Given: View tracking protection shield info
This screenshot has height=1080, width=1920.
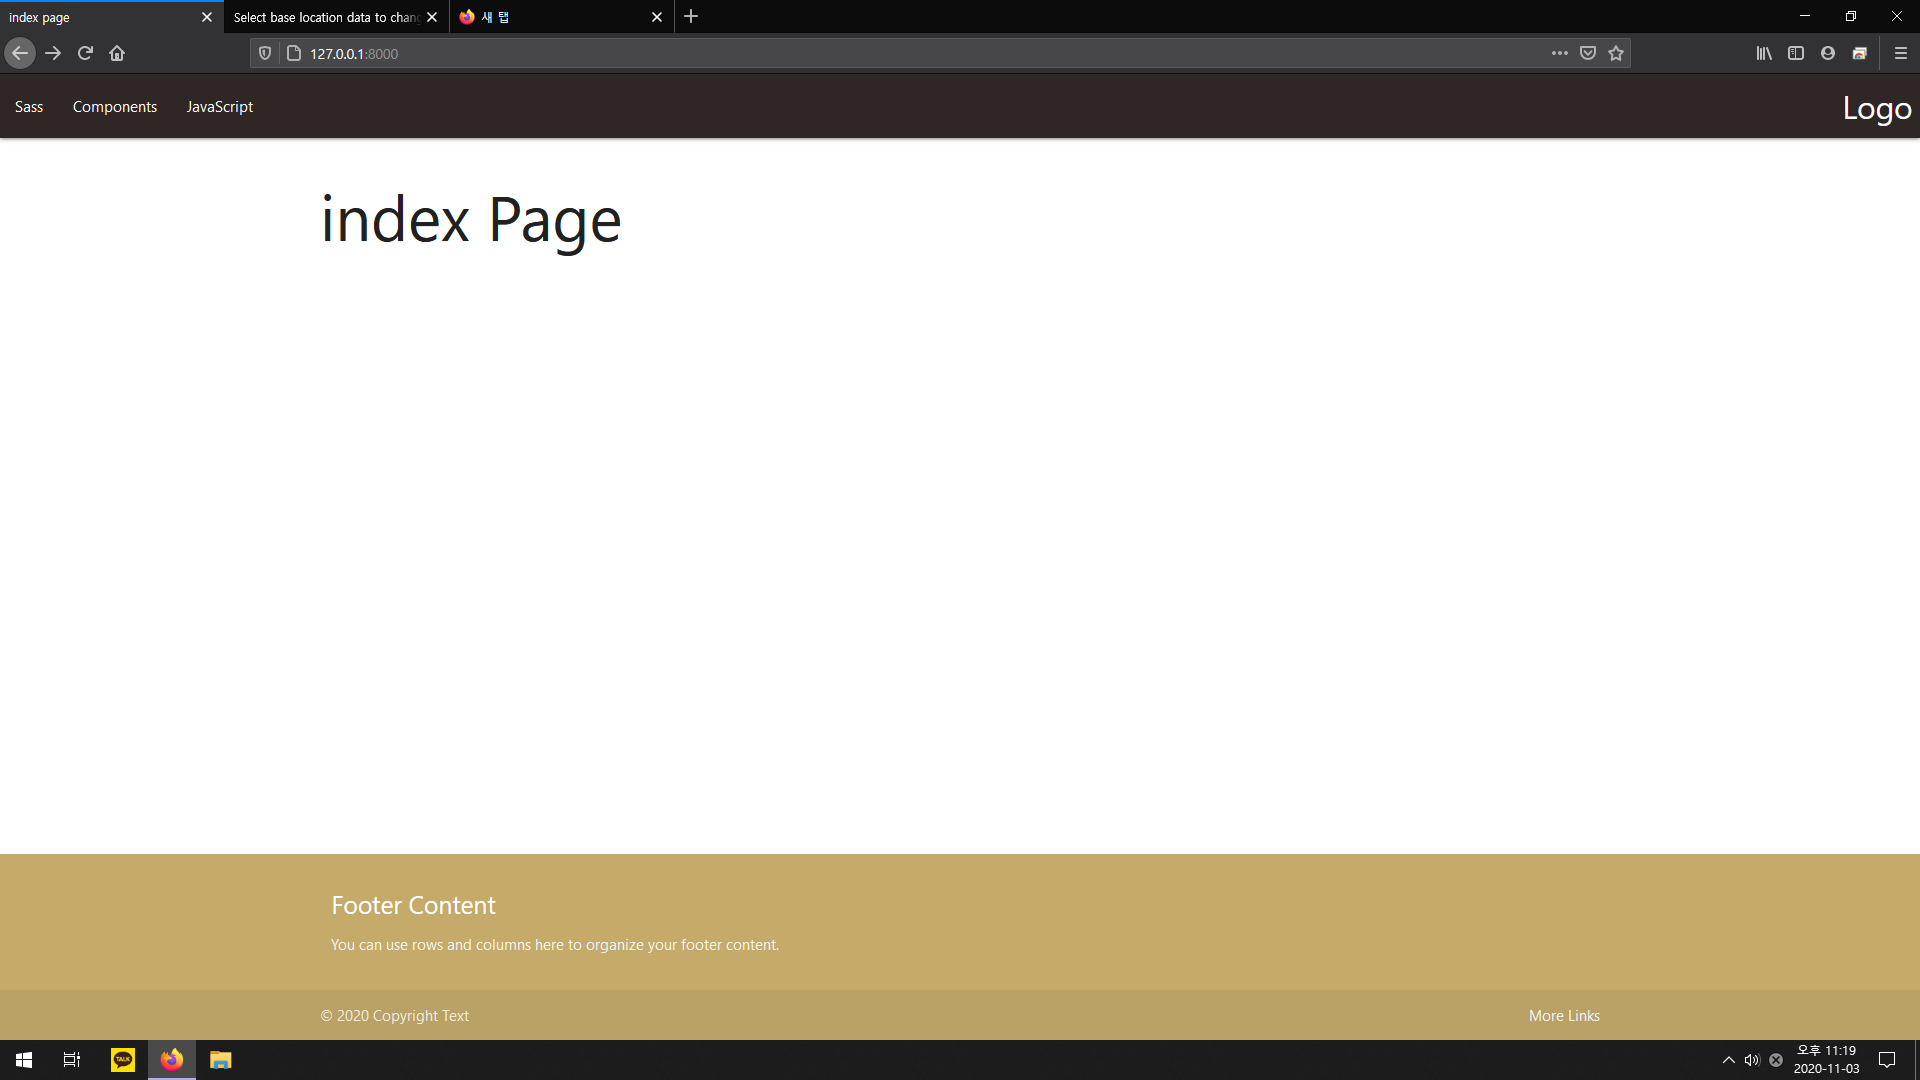Looking at the screenshot, I should [x=265, y=53].
